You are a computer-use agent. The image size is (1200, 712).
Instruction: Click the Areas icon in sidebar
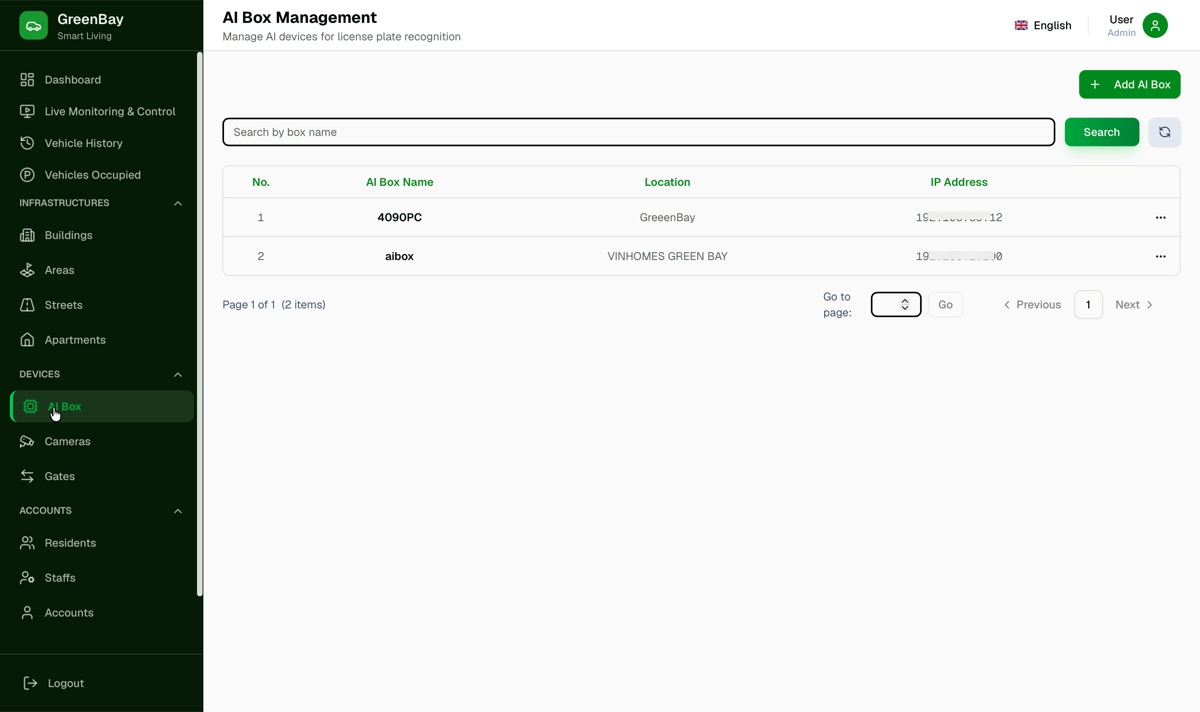[x=27, y=270]
